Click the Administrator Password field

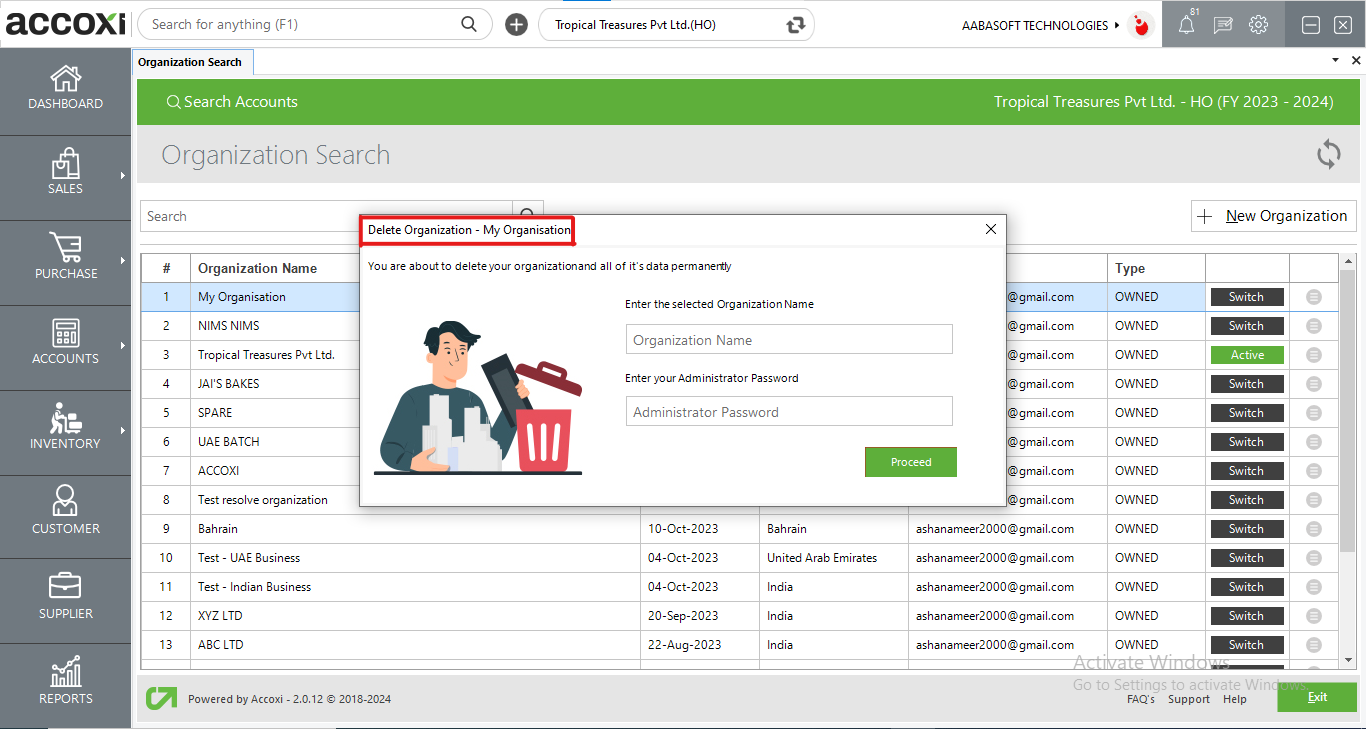(x=789, y=412)
